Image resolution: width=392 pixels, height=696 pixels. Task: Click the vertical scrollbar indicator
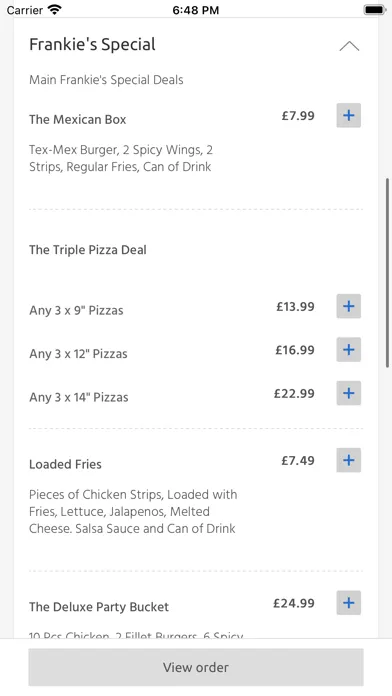tap(387, 272)
